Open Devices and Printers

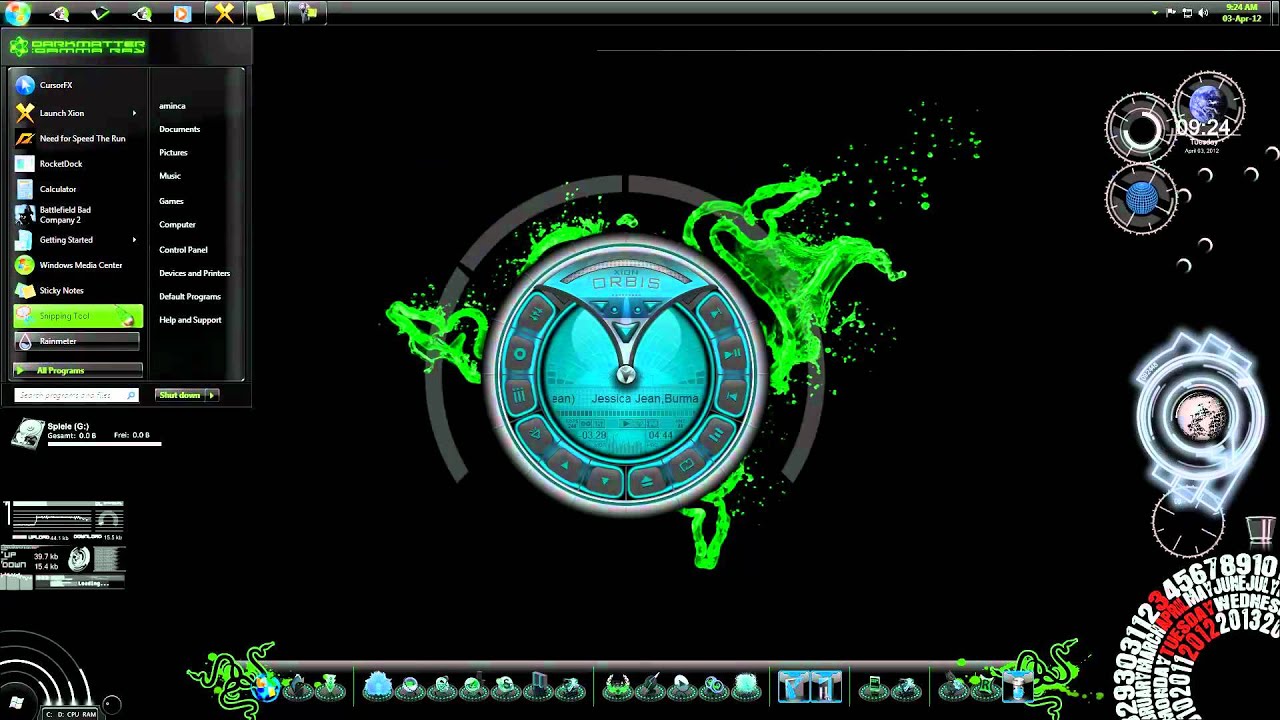(194, 273)
